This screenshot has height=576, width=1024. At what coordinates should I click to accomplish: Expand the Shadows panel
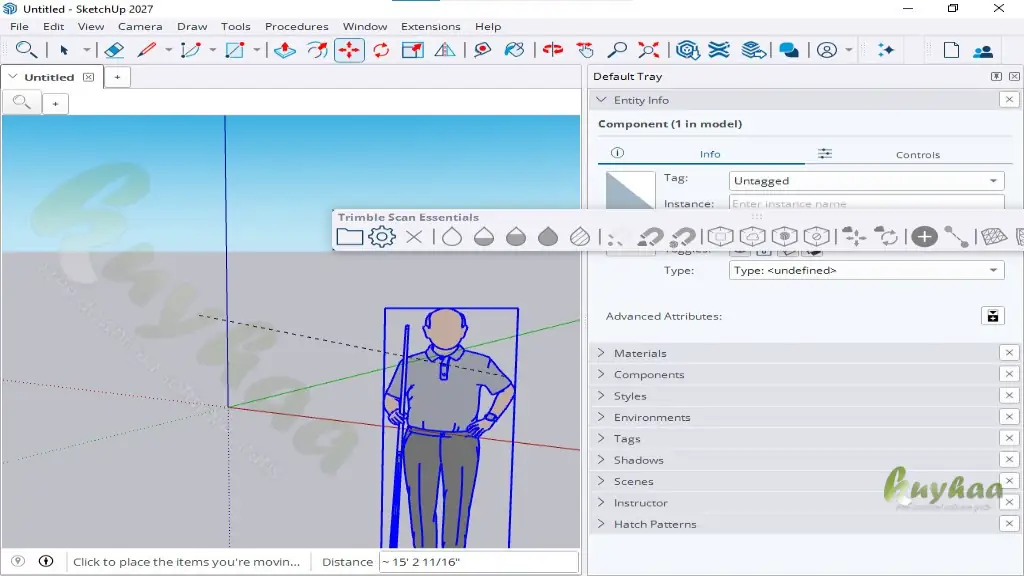point(601,460)
